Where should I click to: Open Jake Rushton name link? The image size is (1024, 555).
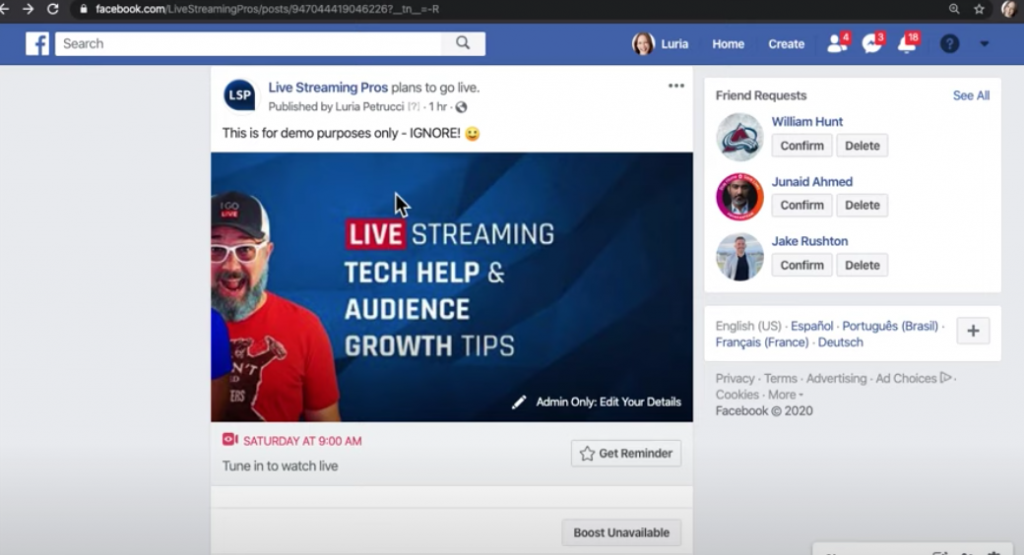[810, 241]
